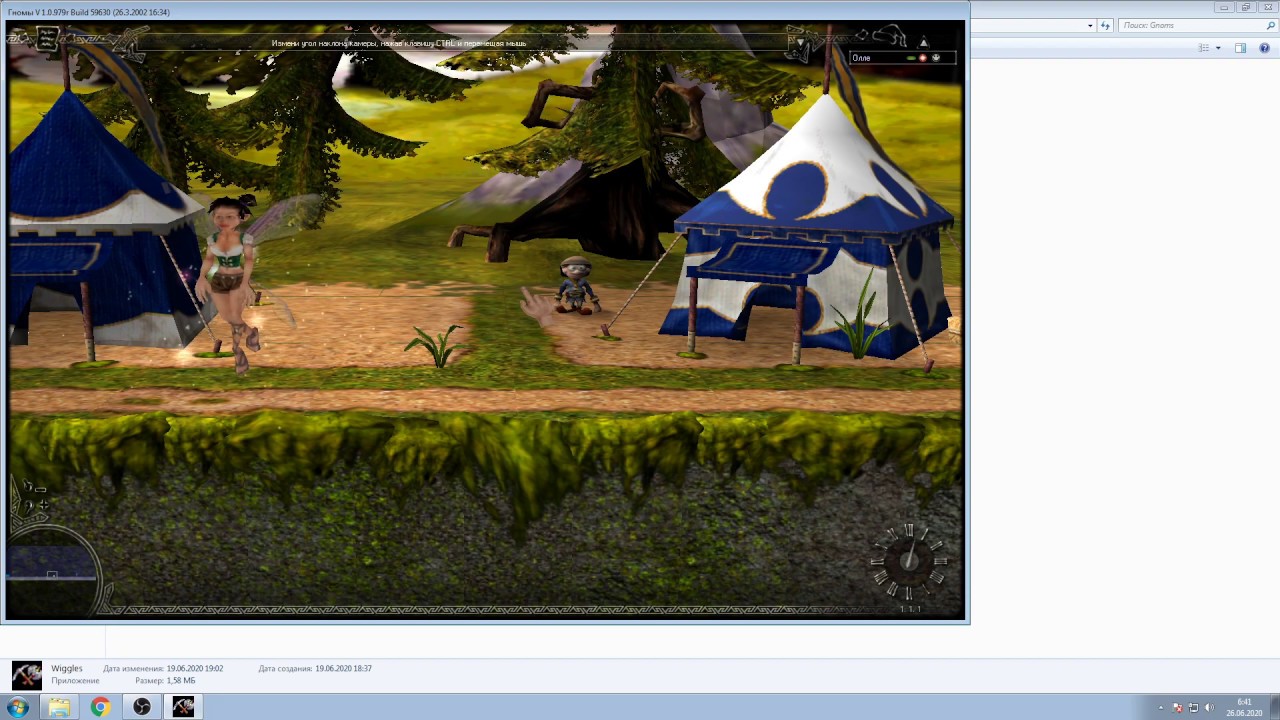This screenshot has width=1280, height=720.
Task: Click the taskbar clock showing 6:41
Action: [1244, 708]
